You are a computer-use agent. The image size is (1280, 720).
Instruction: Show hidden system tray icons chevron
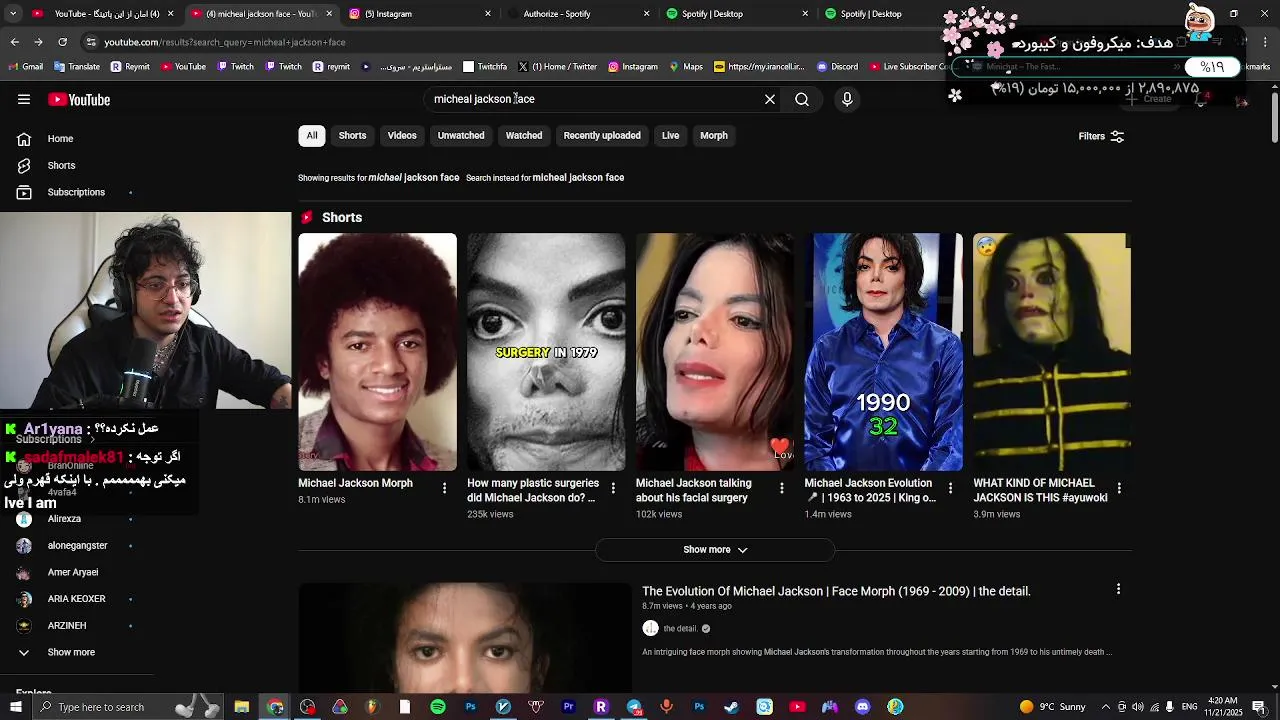(x=1104, y=707)
